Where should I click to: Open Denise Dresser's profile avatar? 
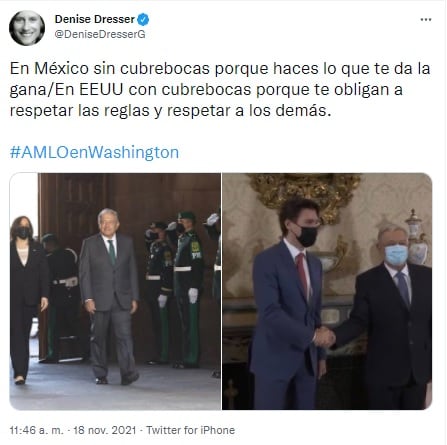point(27,28)
